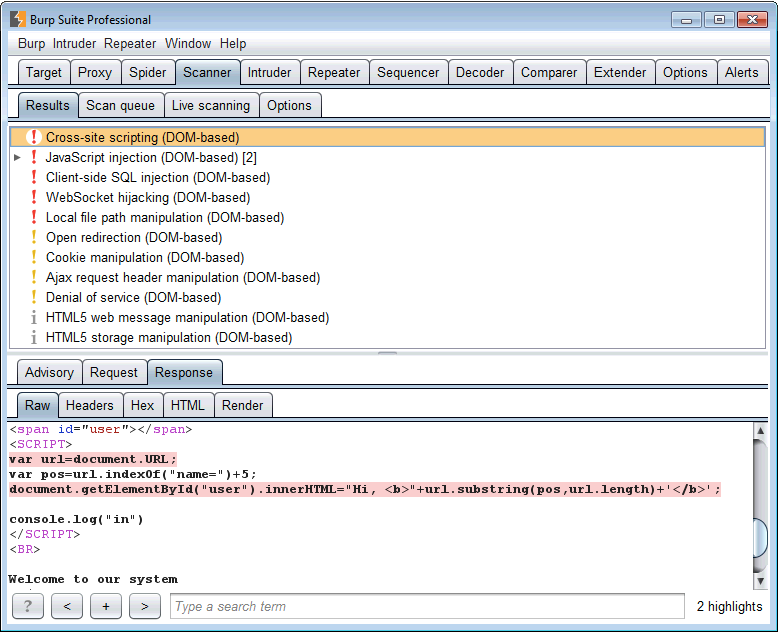778x632 pixels.
Task: Show the response HTML view
Action: pyautogui.click(x=188, y=405)
